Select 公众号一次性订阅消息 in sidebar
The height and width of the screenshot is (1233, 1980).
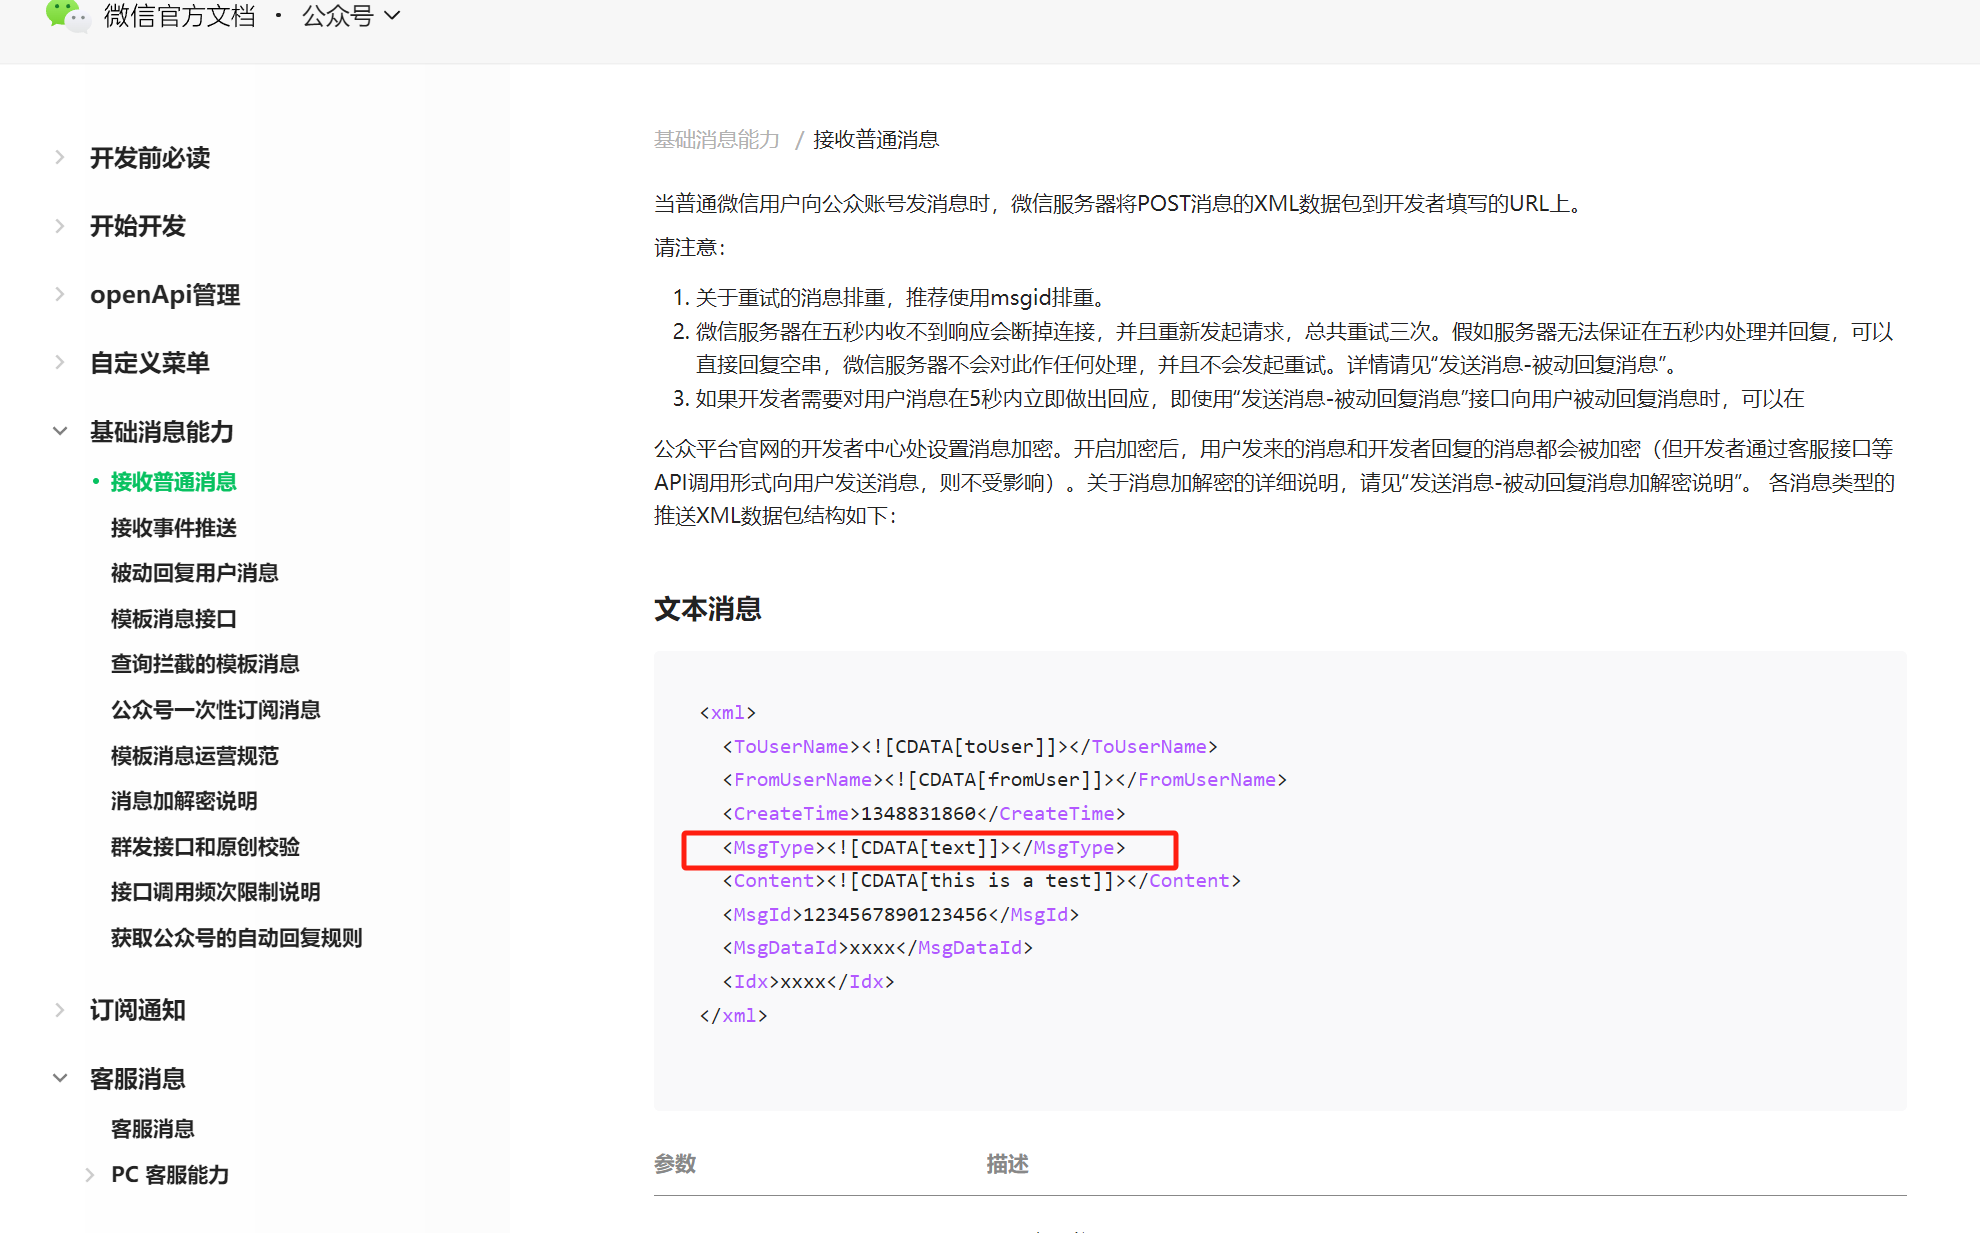pyautogui.click(x=215, y=710)
